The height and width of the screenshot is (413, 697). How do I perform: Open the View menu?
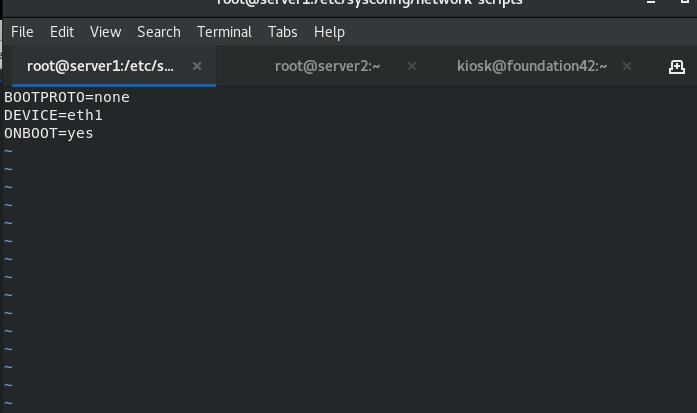(105, 32)
